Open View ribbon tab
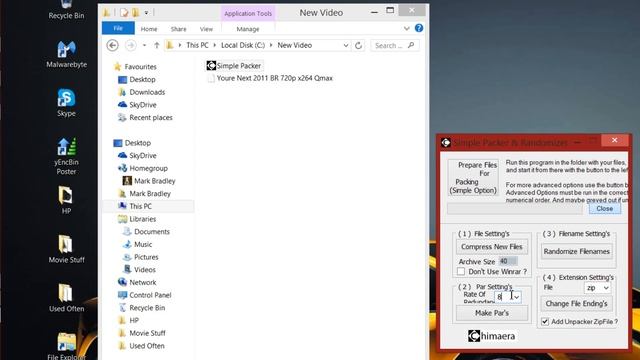This screenshot has width=640, height=360. click(206, 29)
